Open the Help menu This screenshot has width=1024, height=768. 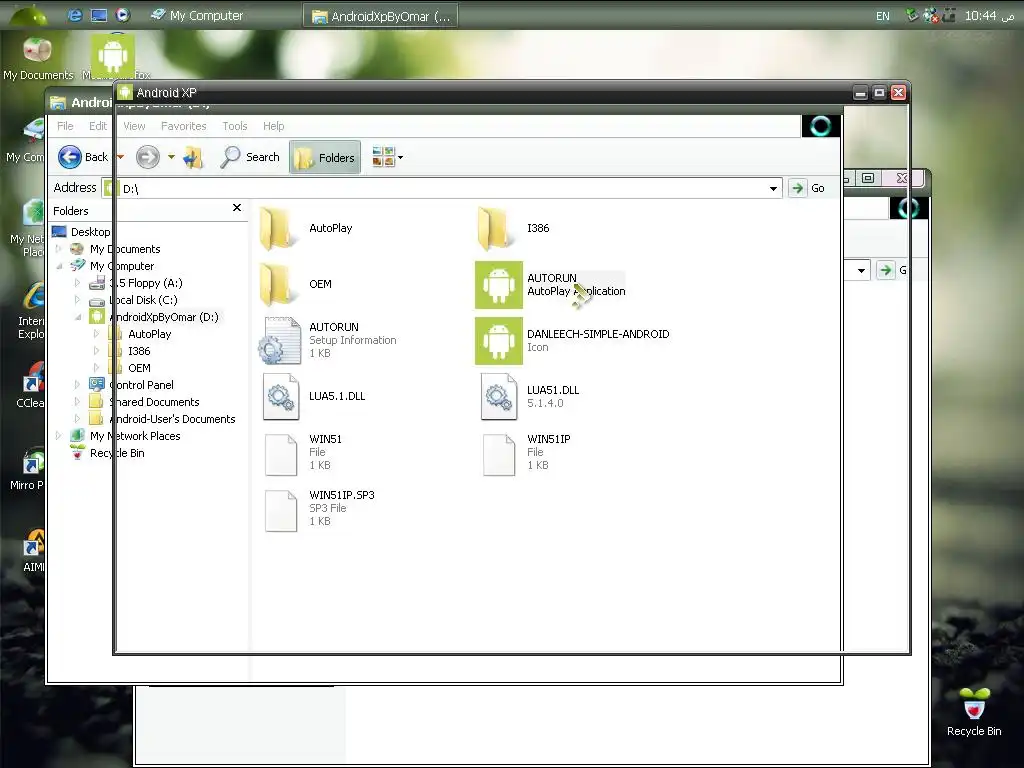click(274, 126)
